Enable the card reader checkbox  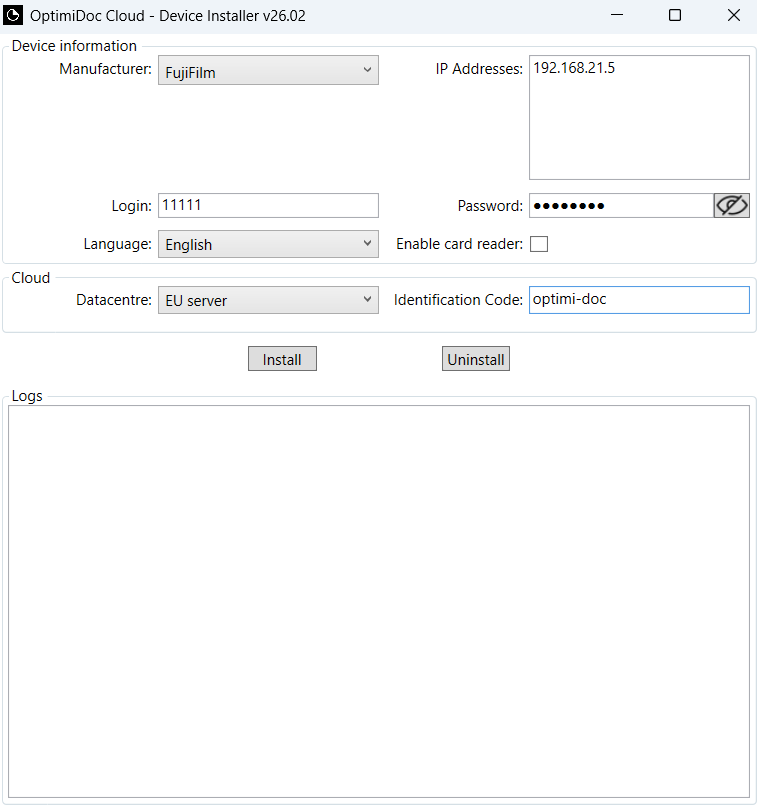point(539,244)
